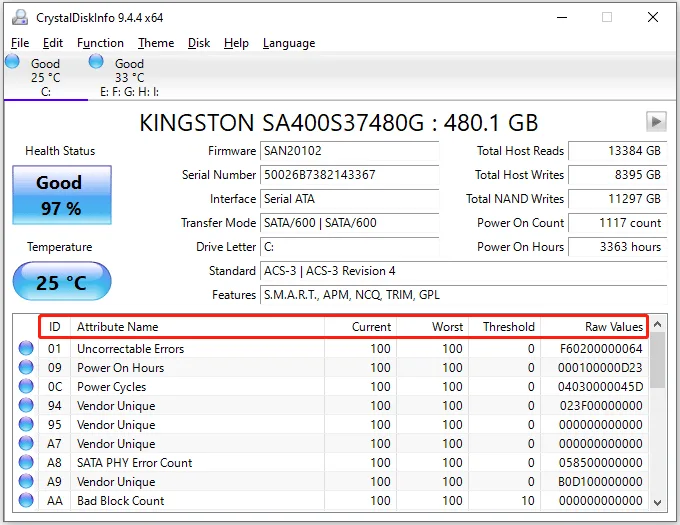Click the scroll down arrow of attribute list
This screenshot has width=680, height=525.
658,502
